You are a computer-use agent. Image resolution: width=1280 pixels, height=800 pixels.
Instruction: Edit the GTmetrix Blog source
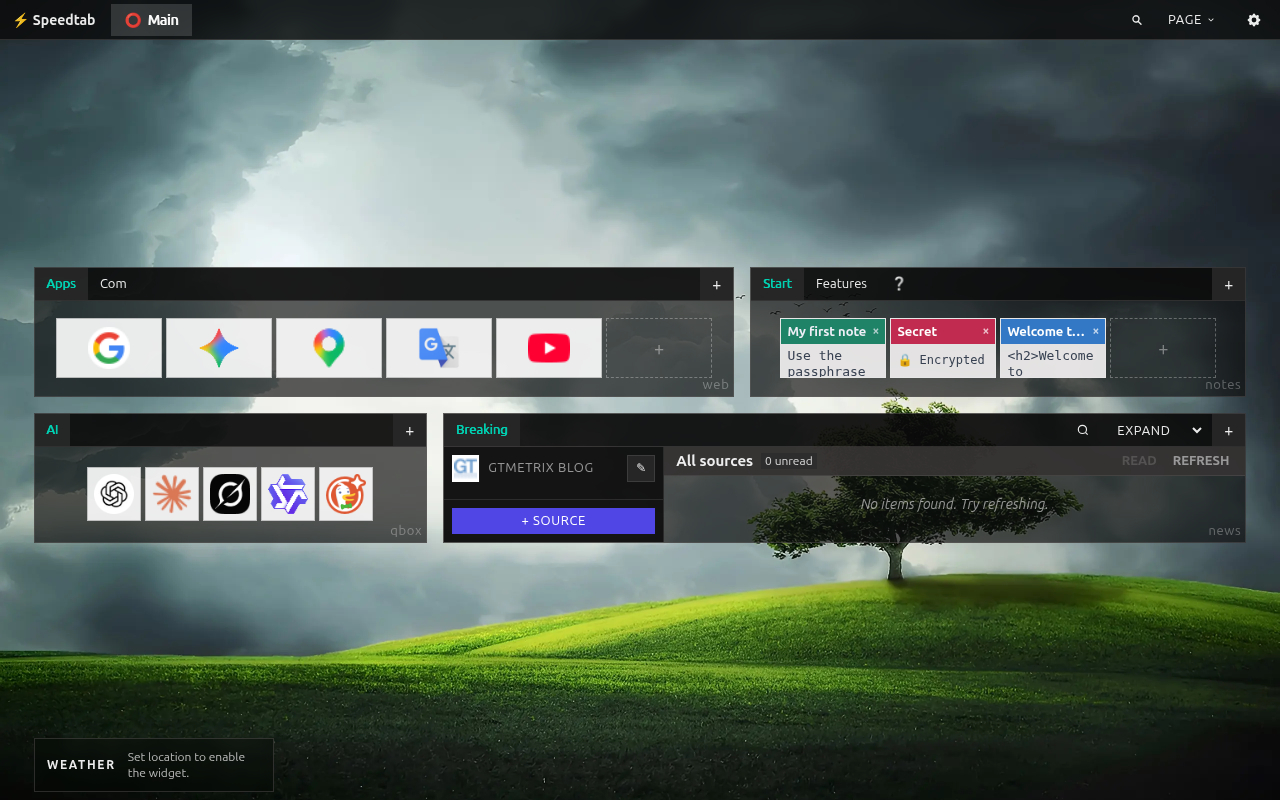pos(641,468)
